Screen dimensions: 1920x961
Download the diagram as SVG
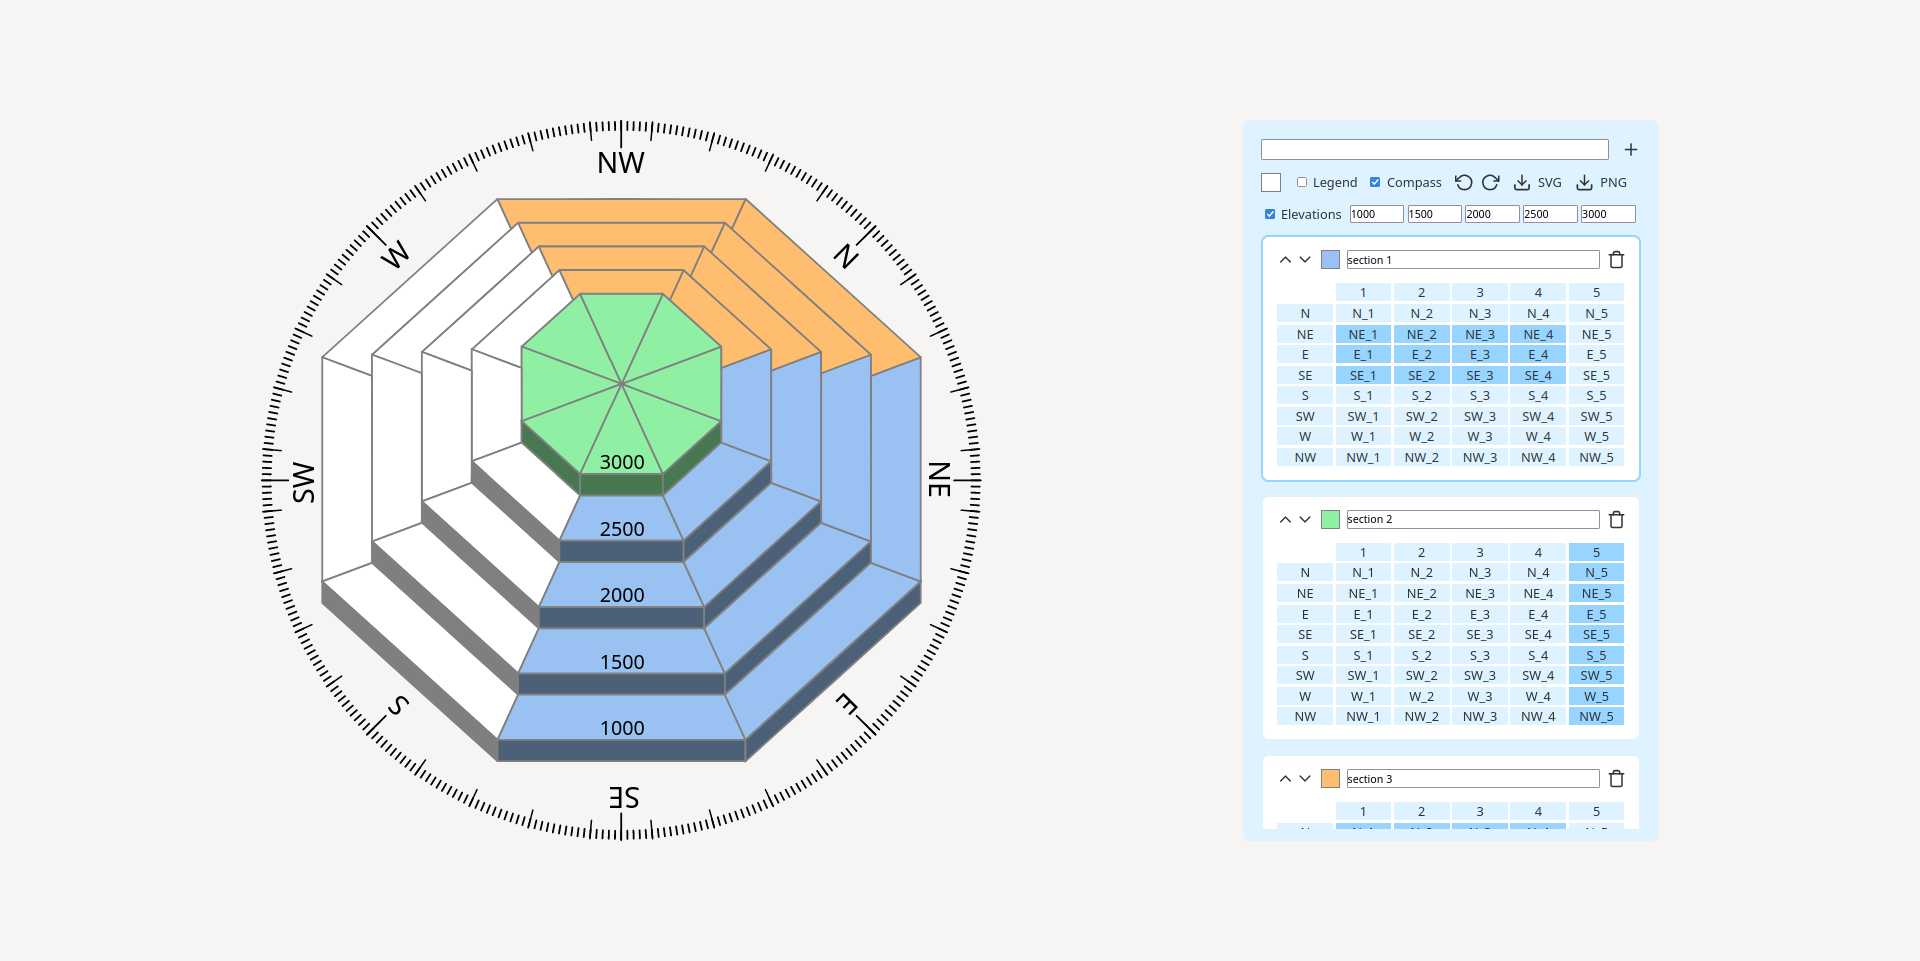coord(1537,182)
